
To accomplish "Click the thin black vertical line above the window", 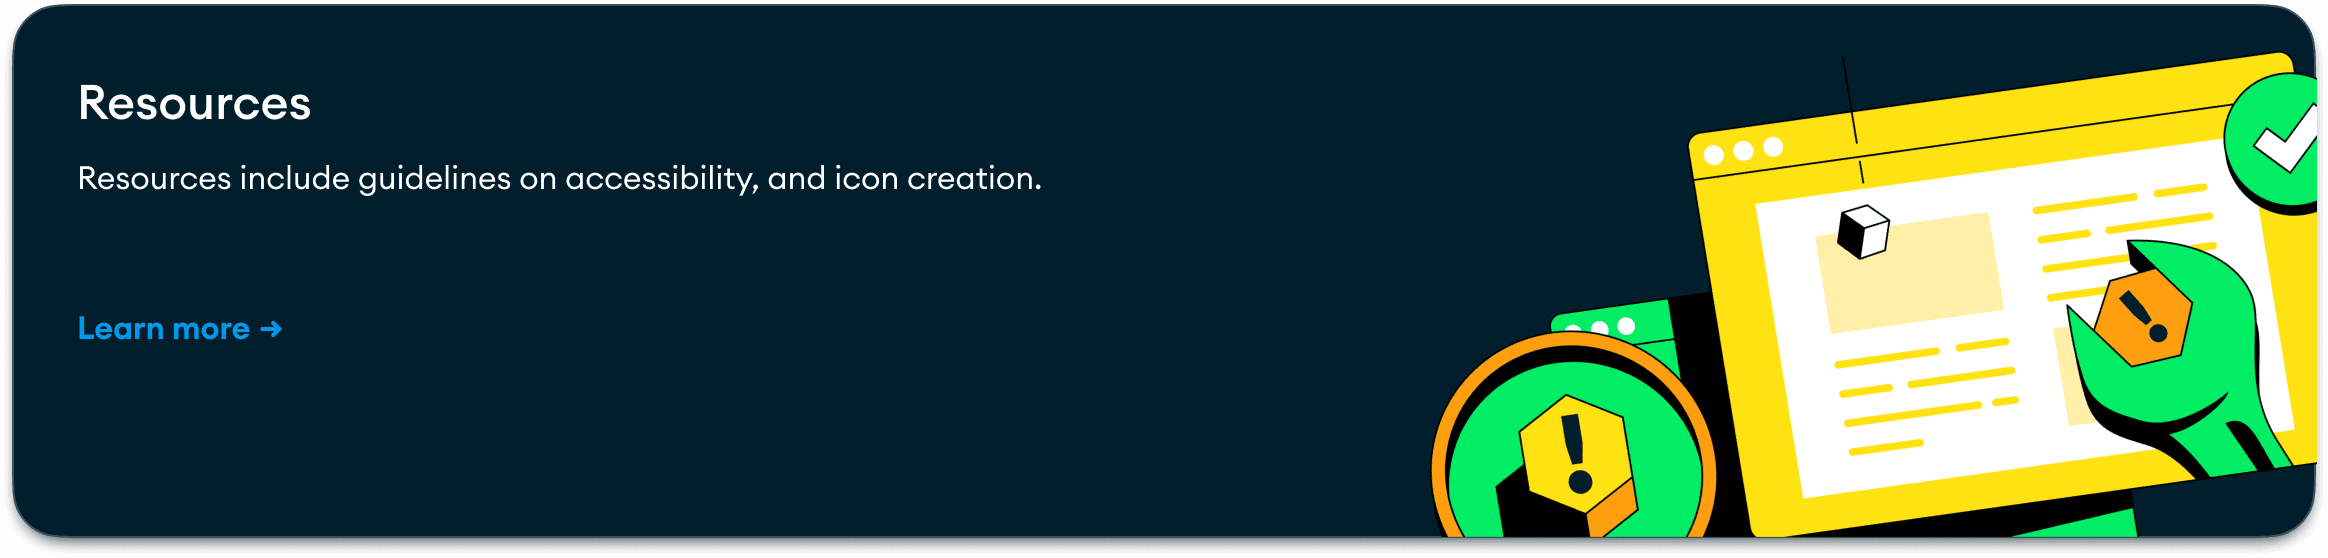I will point(1853,120).
